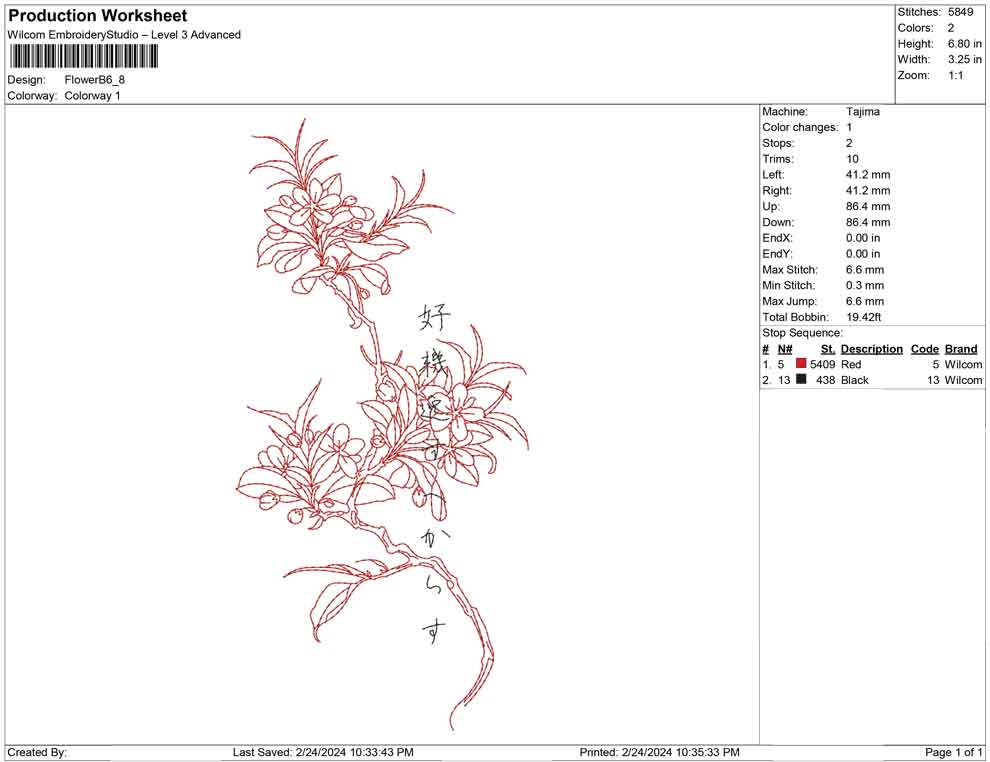Click the Description column header
This screenshot has width=990, height=762.
(871, 349)
